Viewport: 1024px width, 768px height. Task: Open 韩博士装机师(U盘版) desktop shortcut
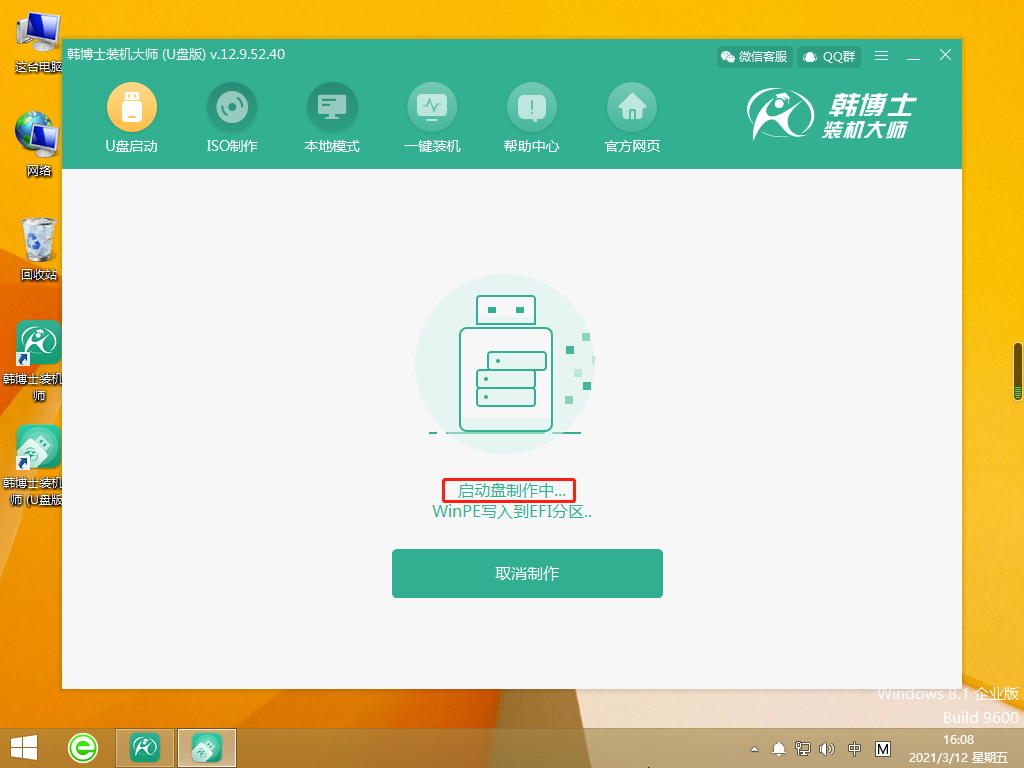(37, 447)
